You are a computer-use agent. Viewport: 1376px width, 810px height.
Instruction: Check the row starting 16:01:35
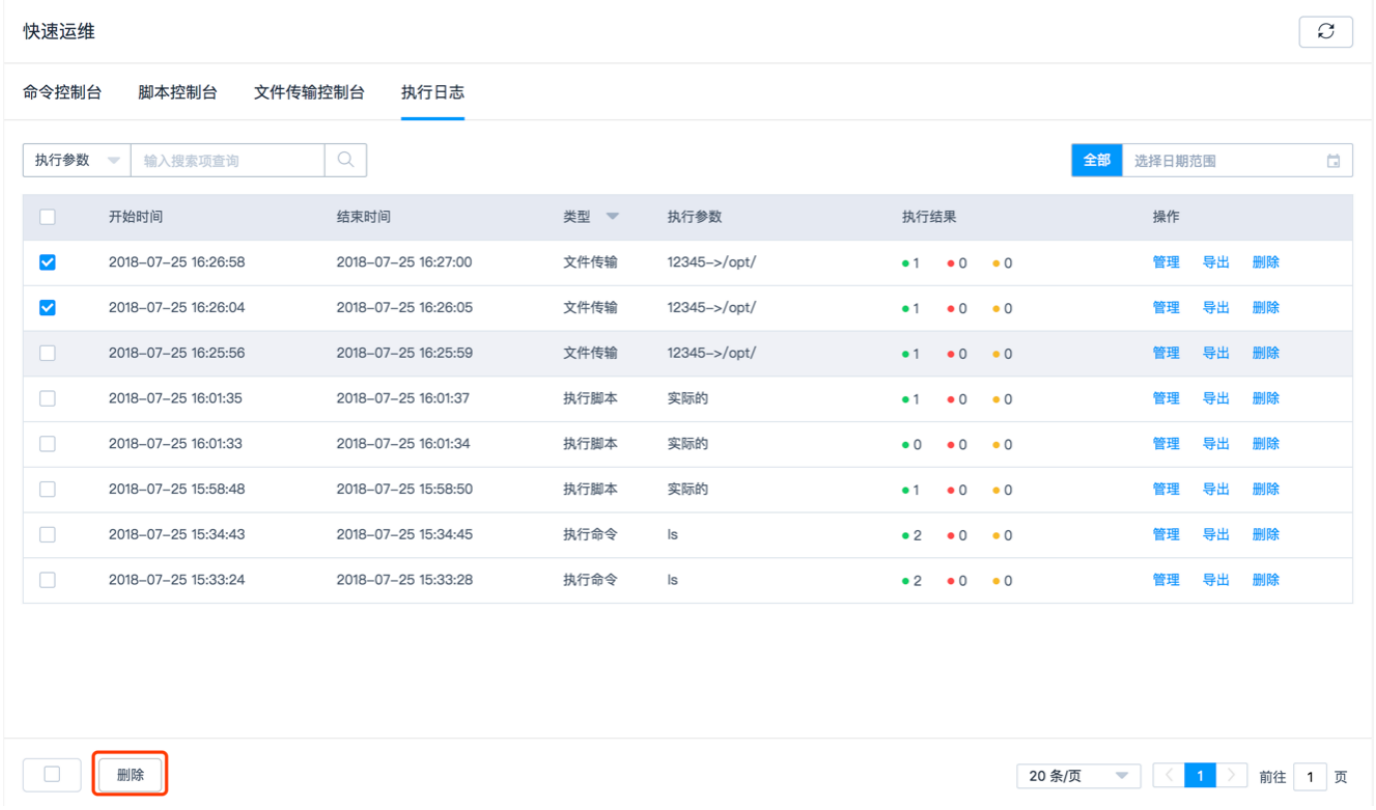[47, 398]
